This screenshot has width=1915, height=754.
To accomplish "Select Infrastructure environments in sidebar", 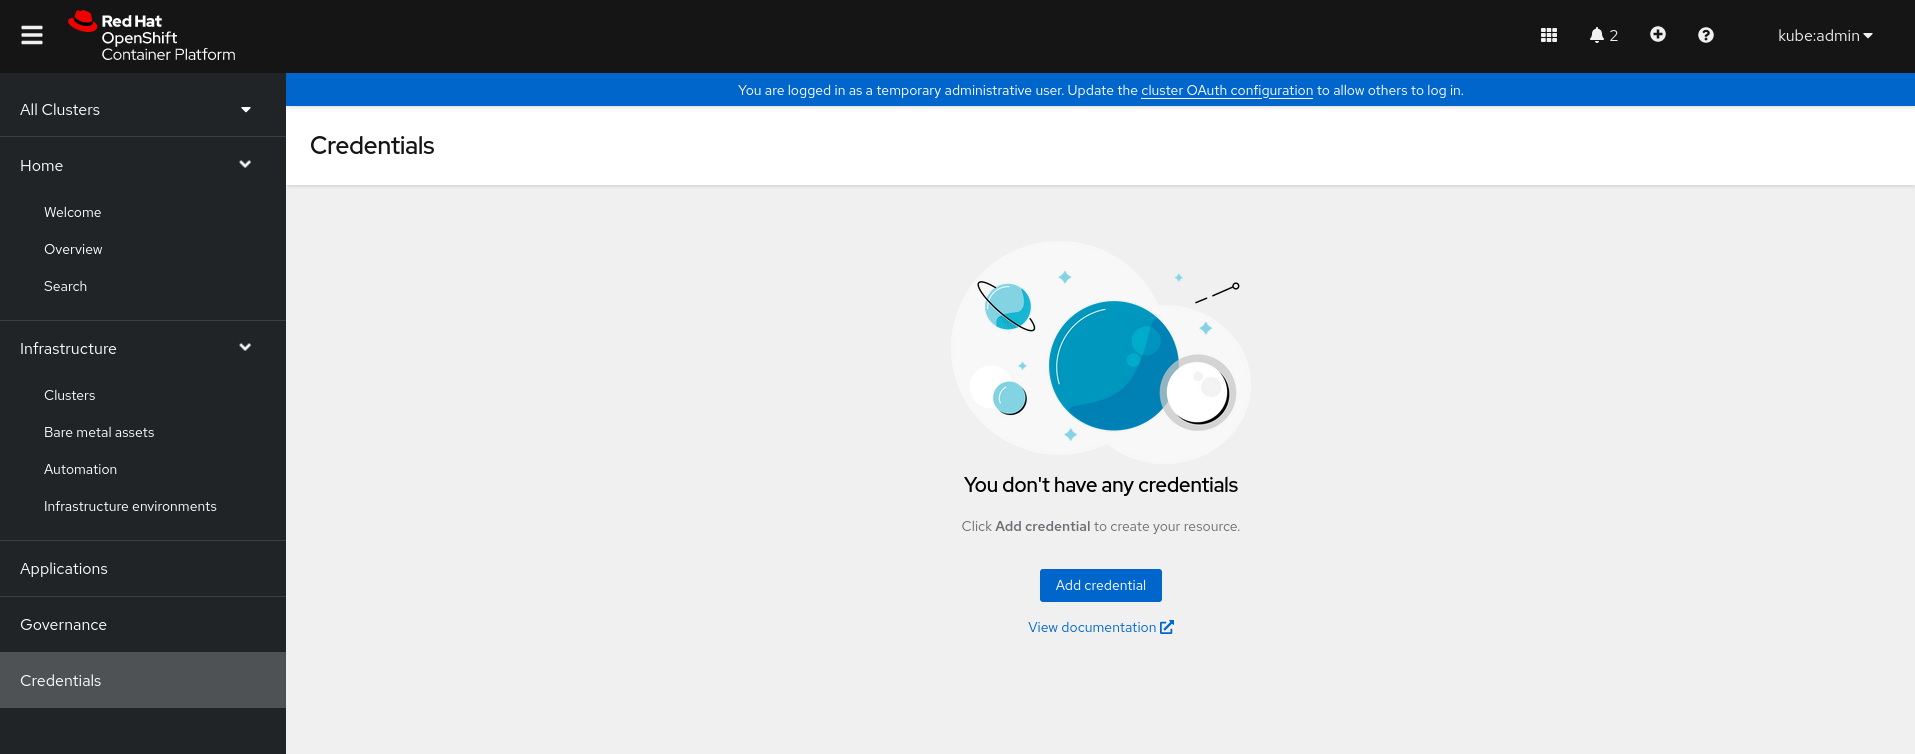I will [x=130, y=506].
